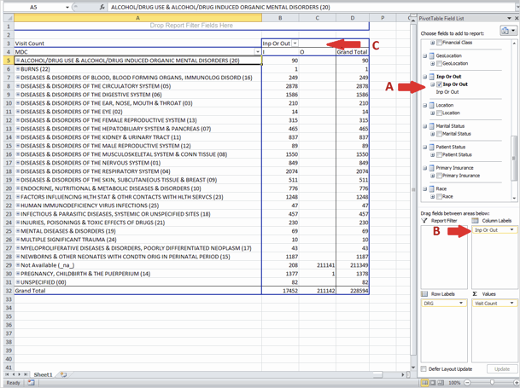Collapse the Inp Or Out group in field list

425,77
